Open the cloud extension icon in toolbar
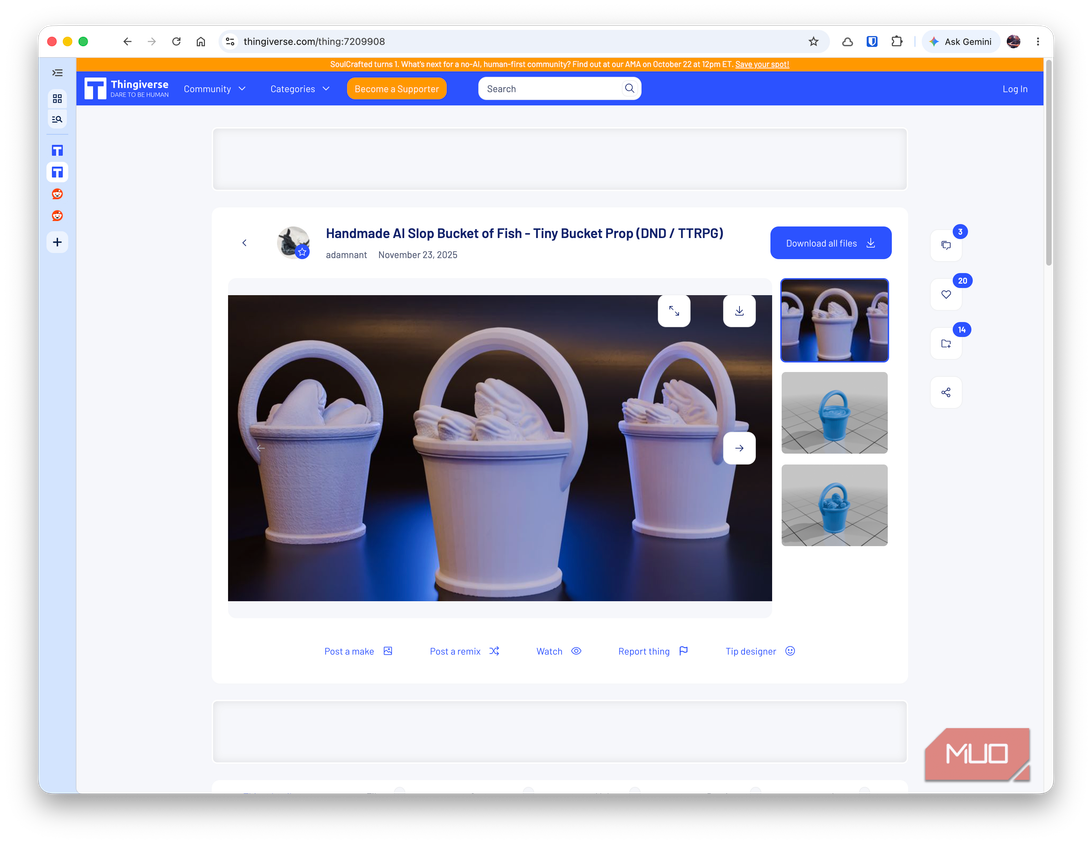The image size is (1092, 844). [x=848, y=42]
